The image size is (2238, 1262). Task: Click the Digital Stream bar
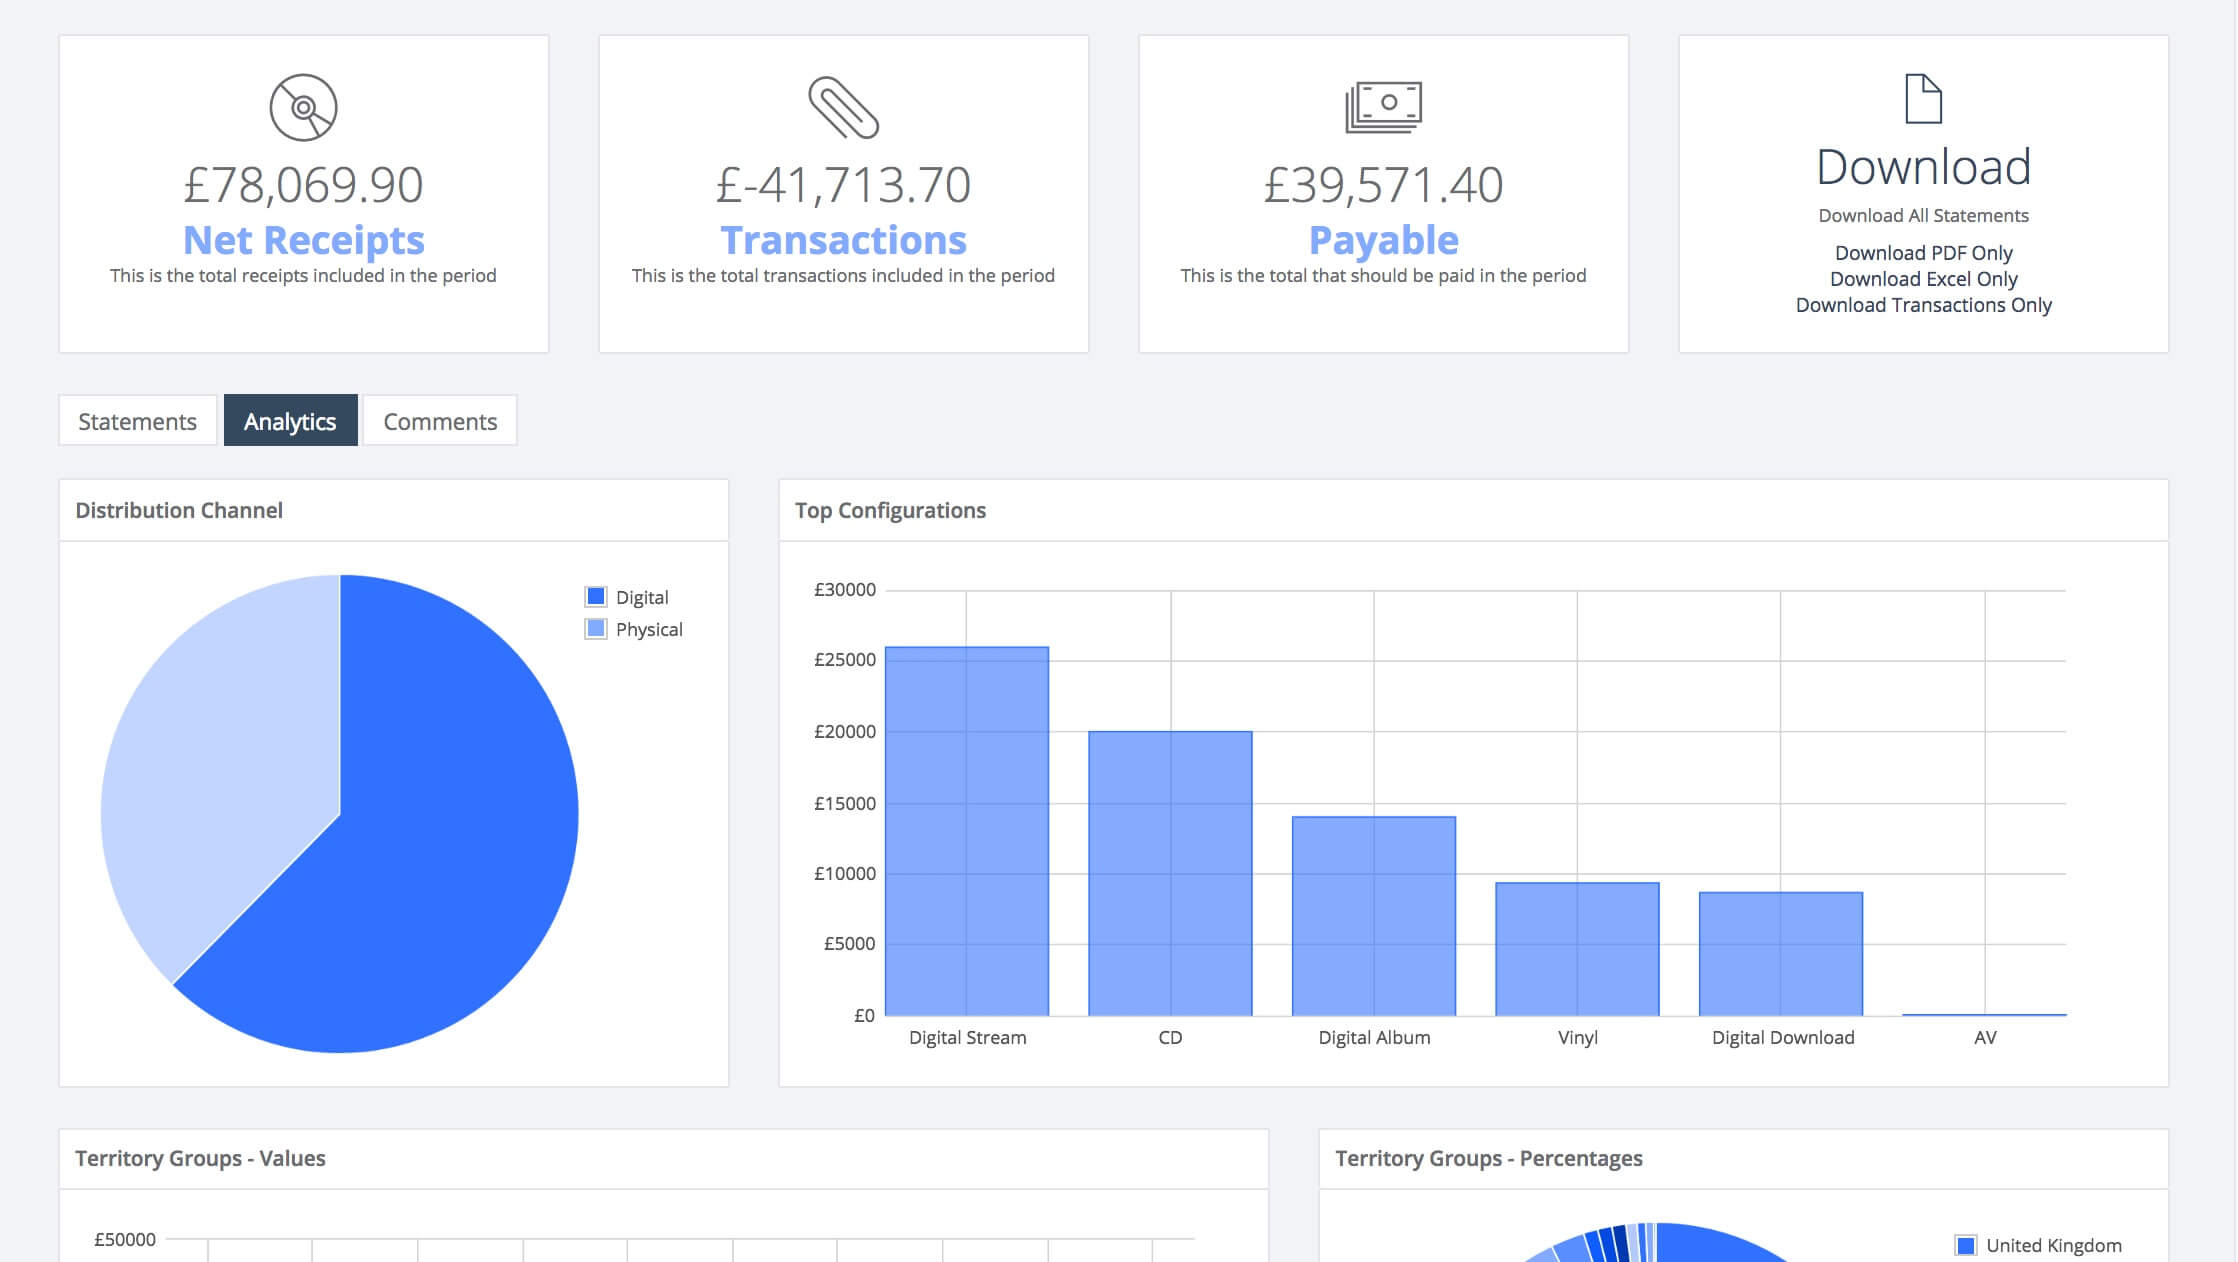click(x=967, y=831)
